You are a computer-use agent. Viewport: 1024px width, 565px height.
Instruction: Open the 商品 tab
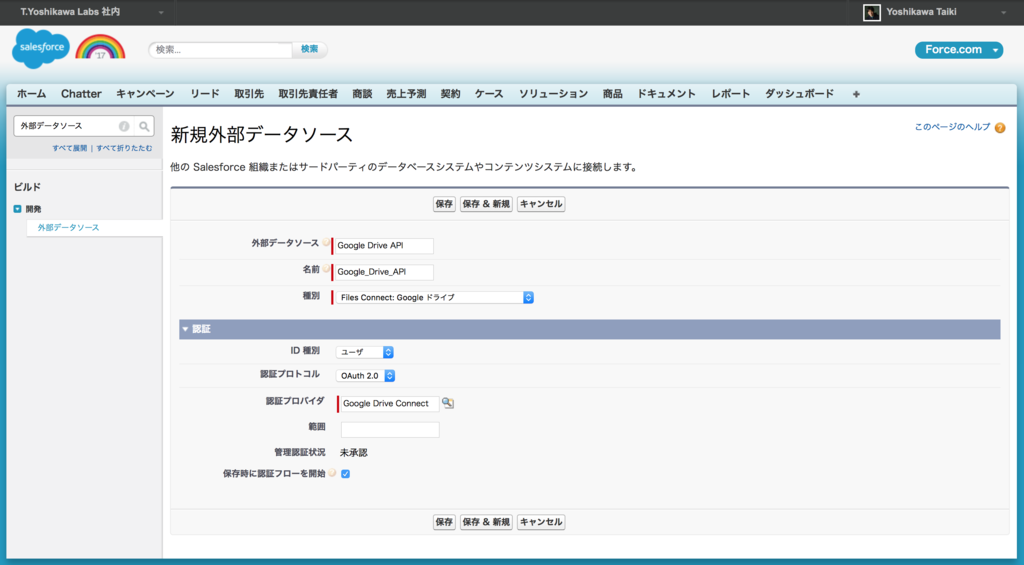[x=613, y=94]
